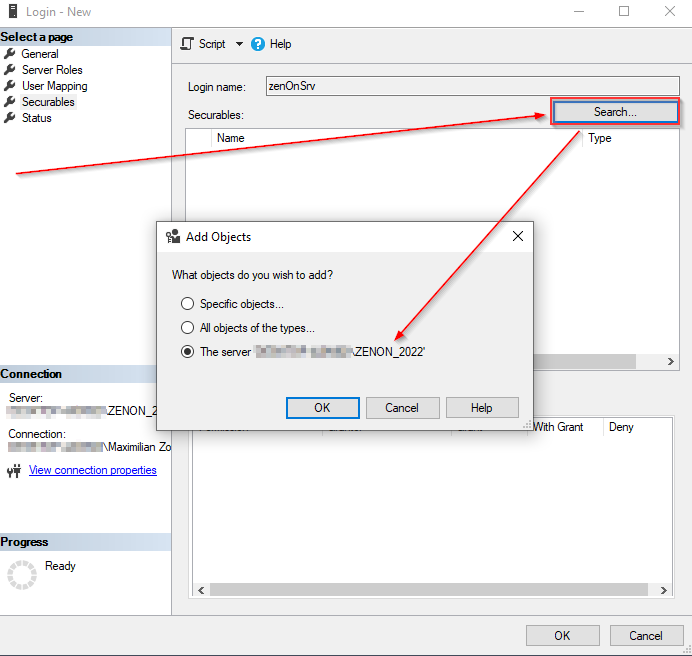692x656 pixels.
Task: Click the connection properties icon
Action: click(x=14, y=471)
